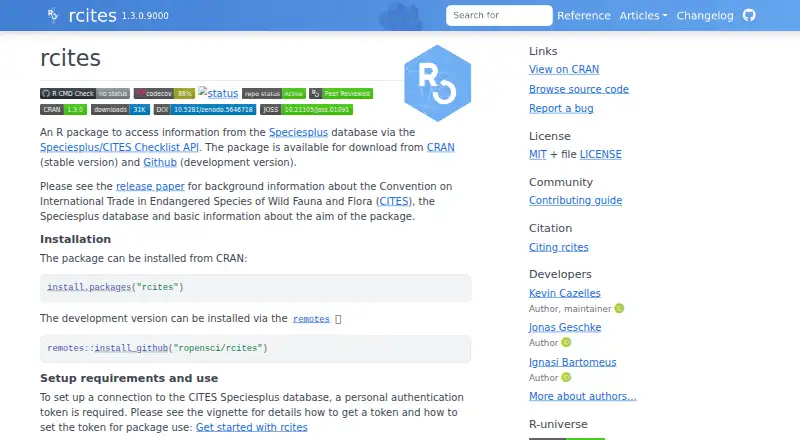
Task: Open the Peer Reviewed badge
Action: [x=341, y=93]
